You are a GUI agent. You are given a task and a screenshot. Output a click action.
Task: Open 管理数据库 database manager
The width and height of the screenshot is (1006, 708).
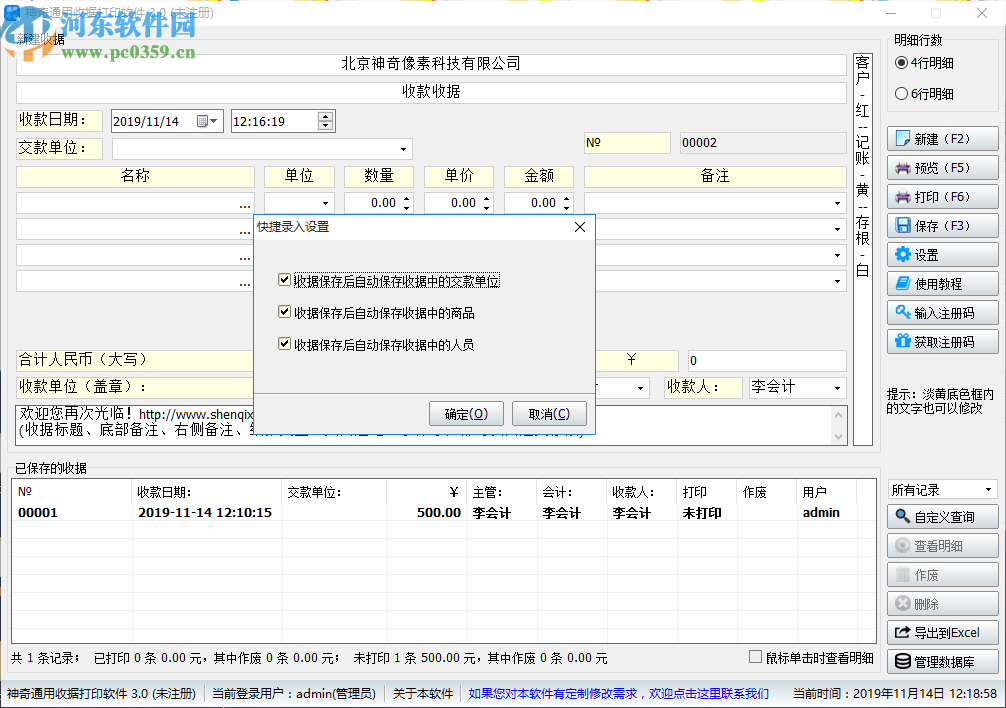coord(943,661)
